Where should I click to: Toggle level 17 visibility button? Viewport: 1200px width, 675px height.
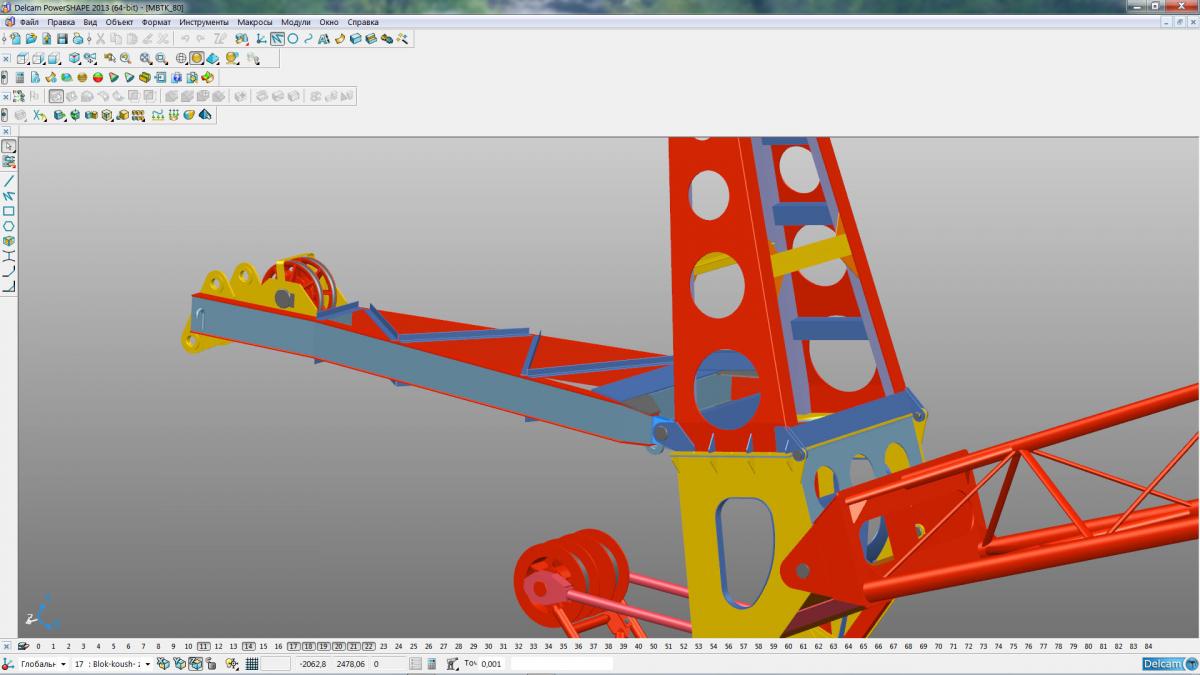click(x=294, y=646)
